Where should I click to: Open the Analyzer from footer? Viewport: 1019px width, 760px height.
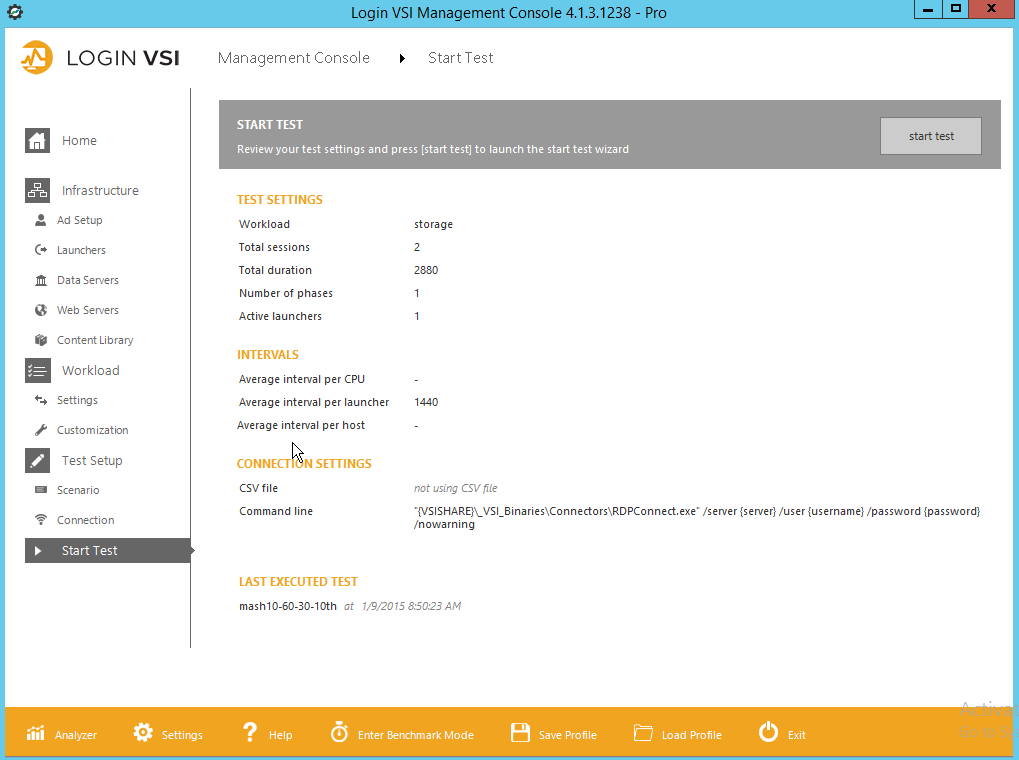[75, 735]
